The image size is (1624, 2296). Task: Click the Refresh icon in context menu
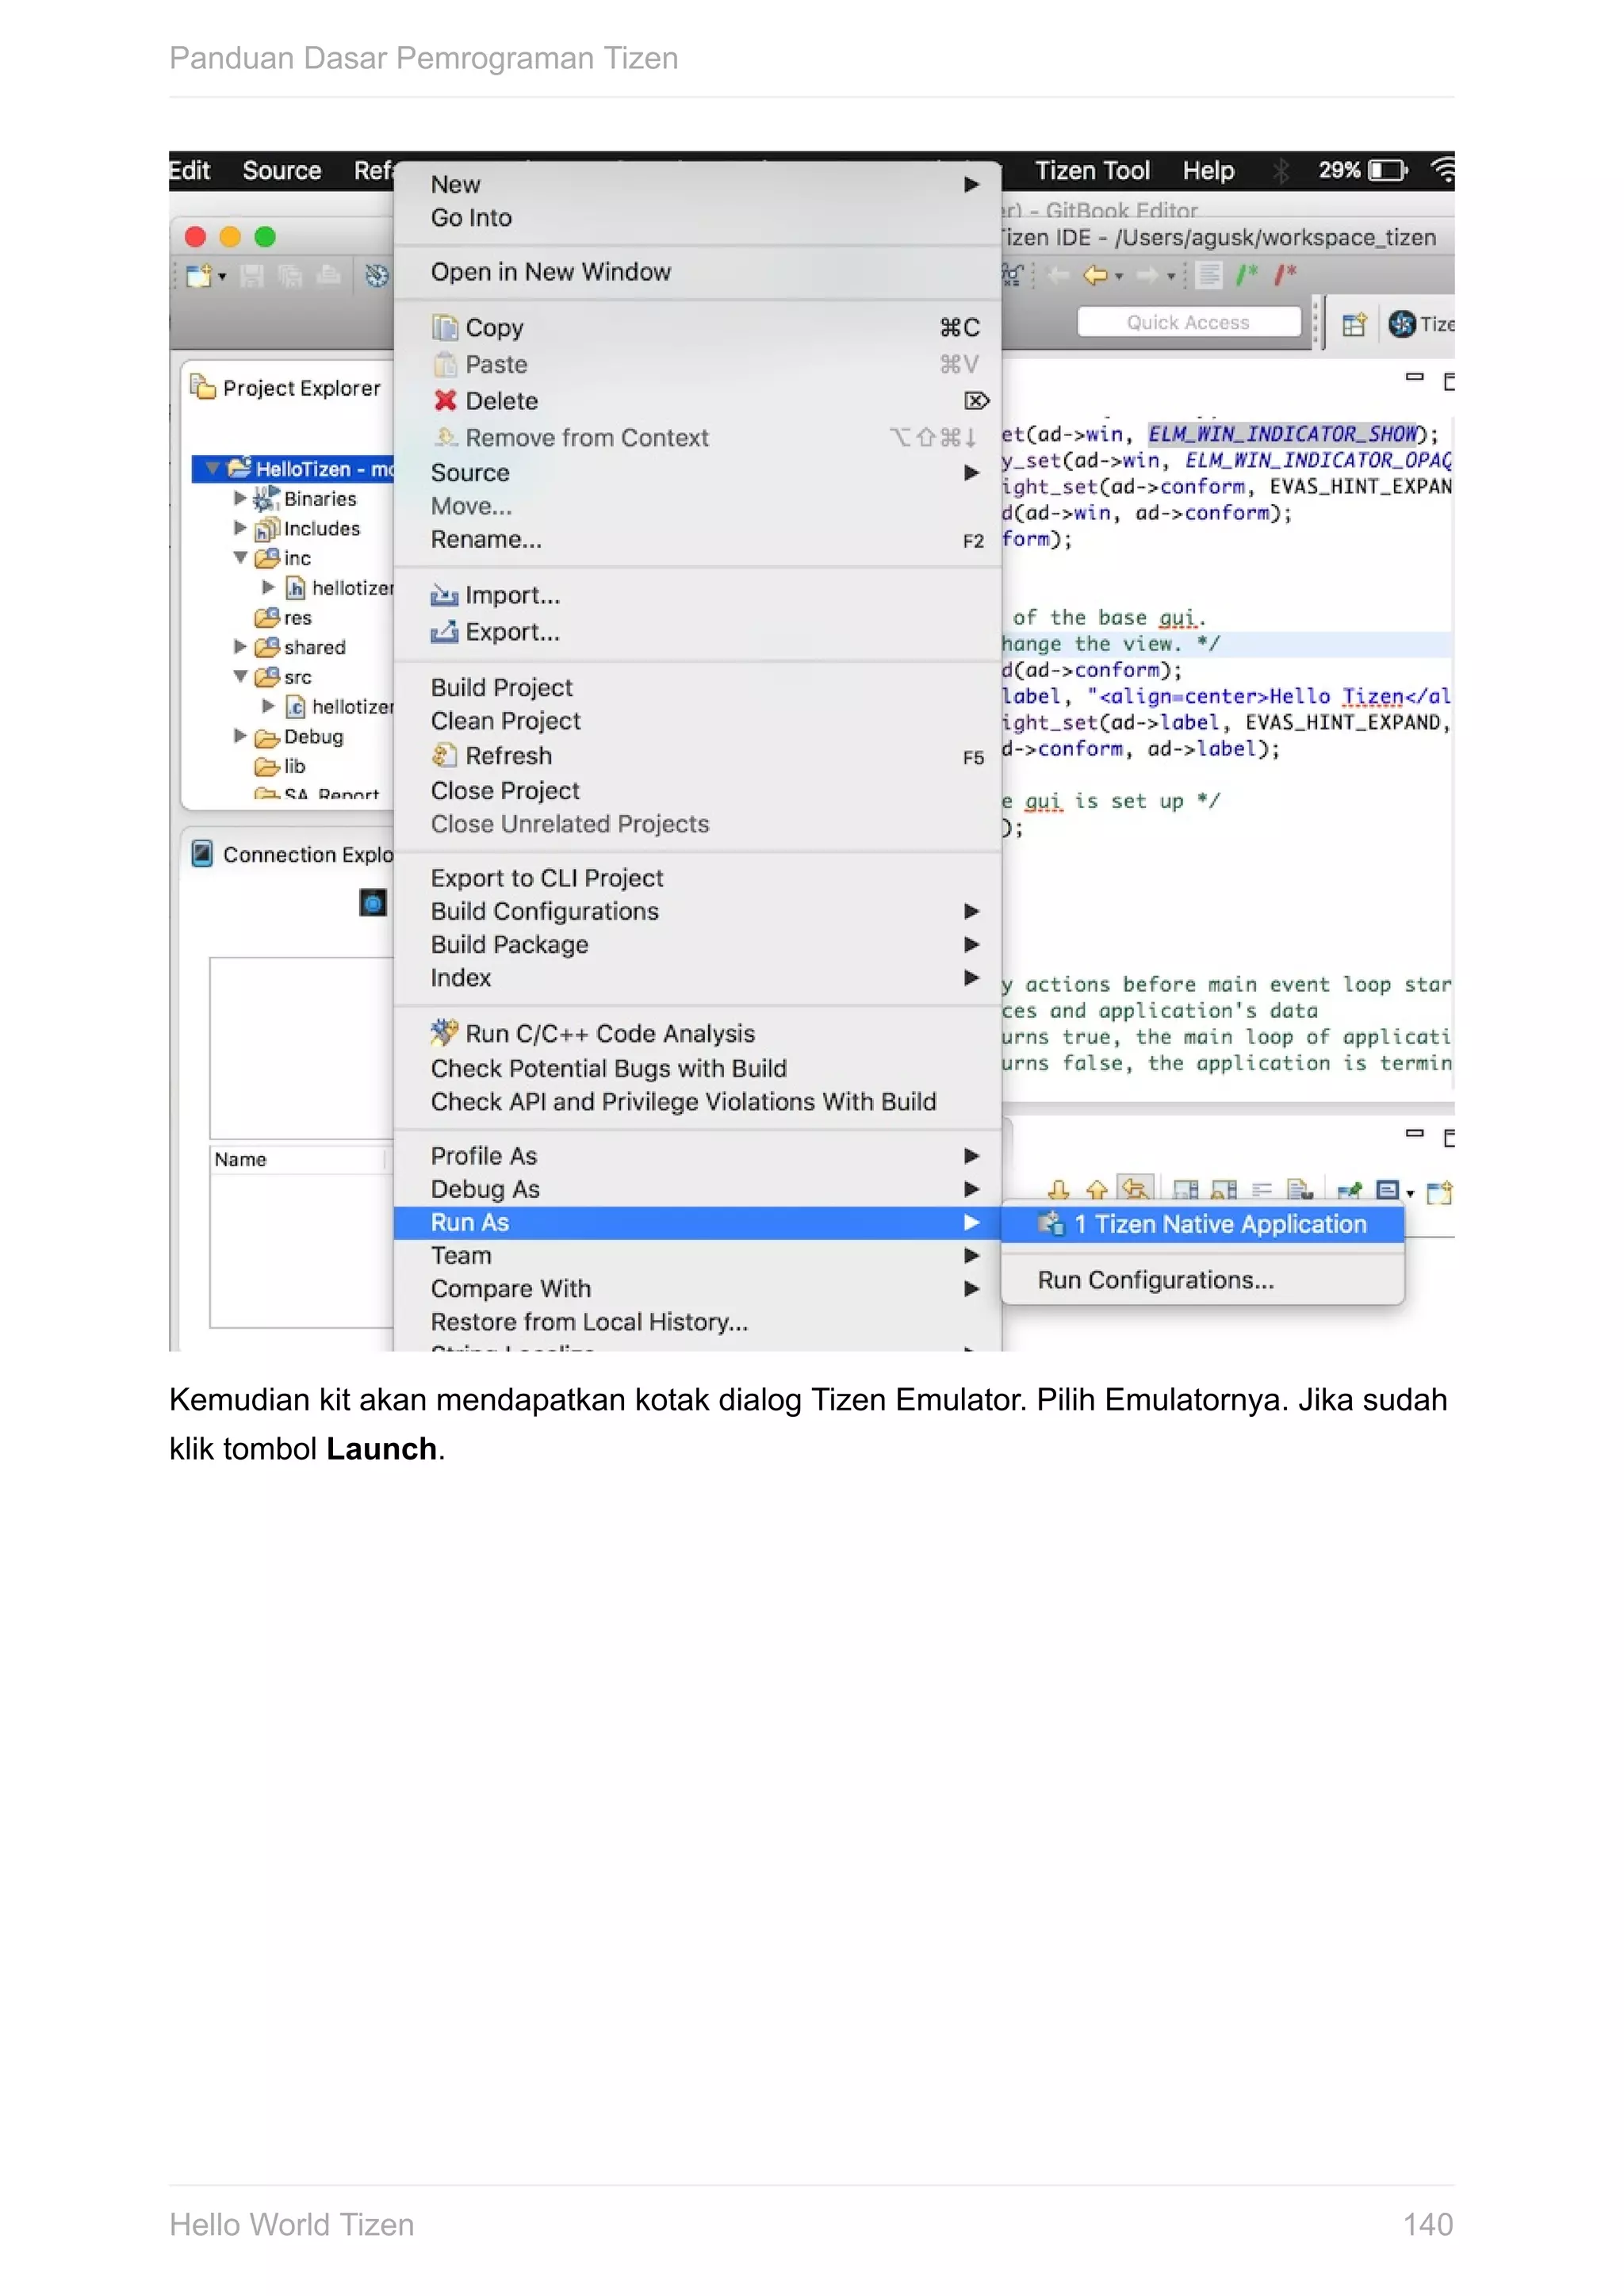(444, 755)
